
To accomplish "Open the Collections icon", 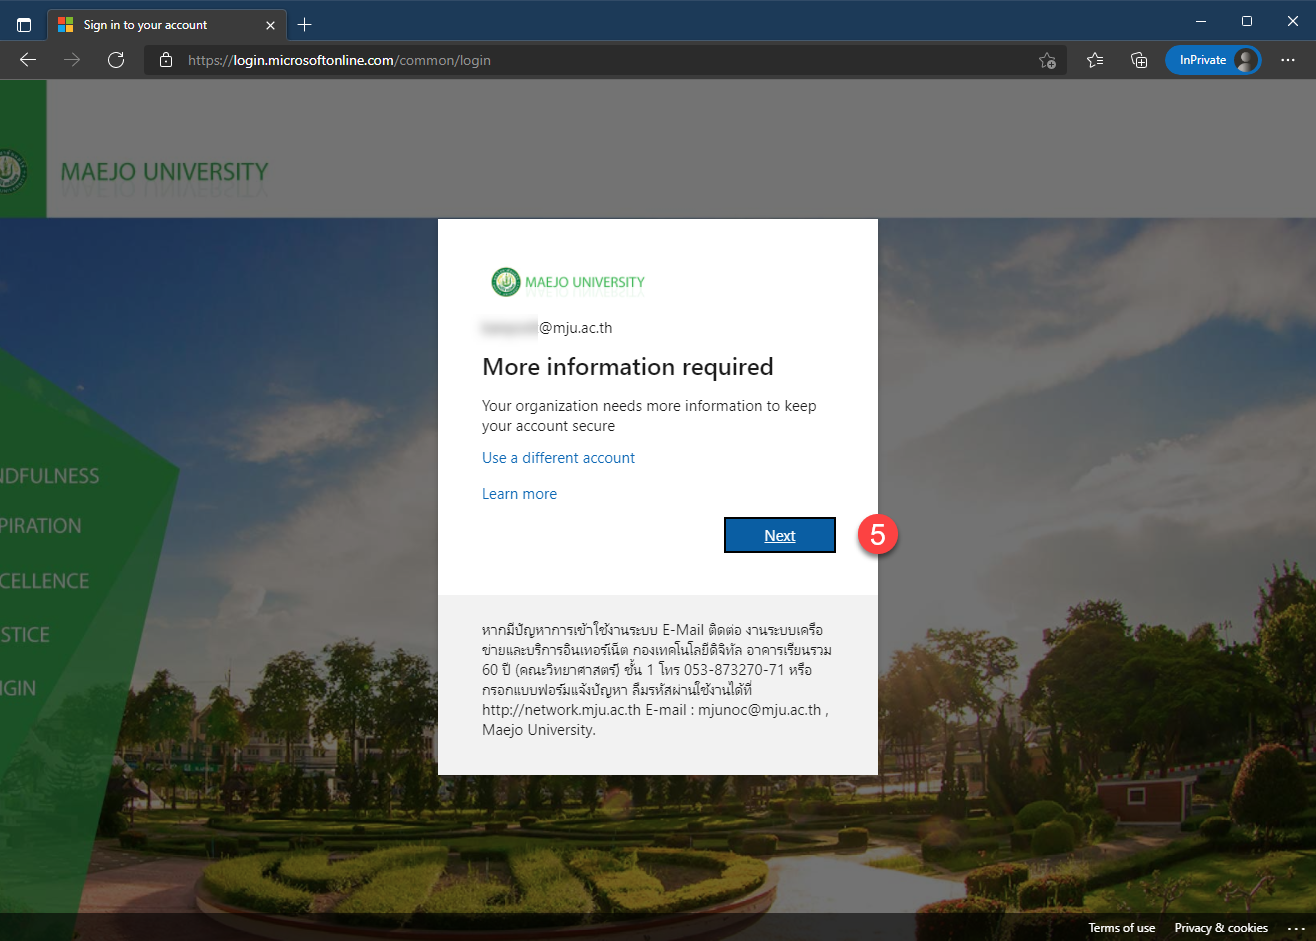I will (1139, 60).
